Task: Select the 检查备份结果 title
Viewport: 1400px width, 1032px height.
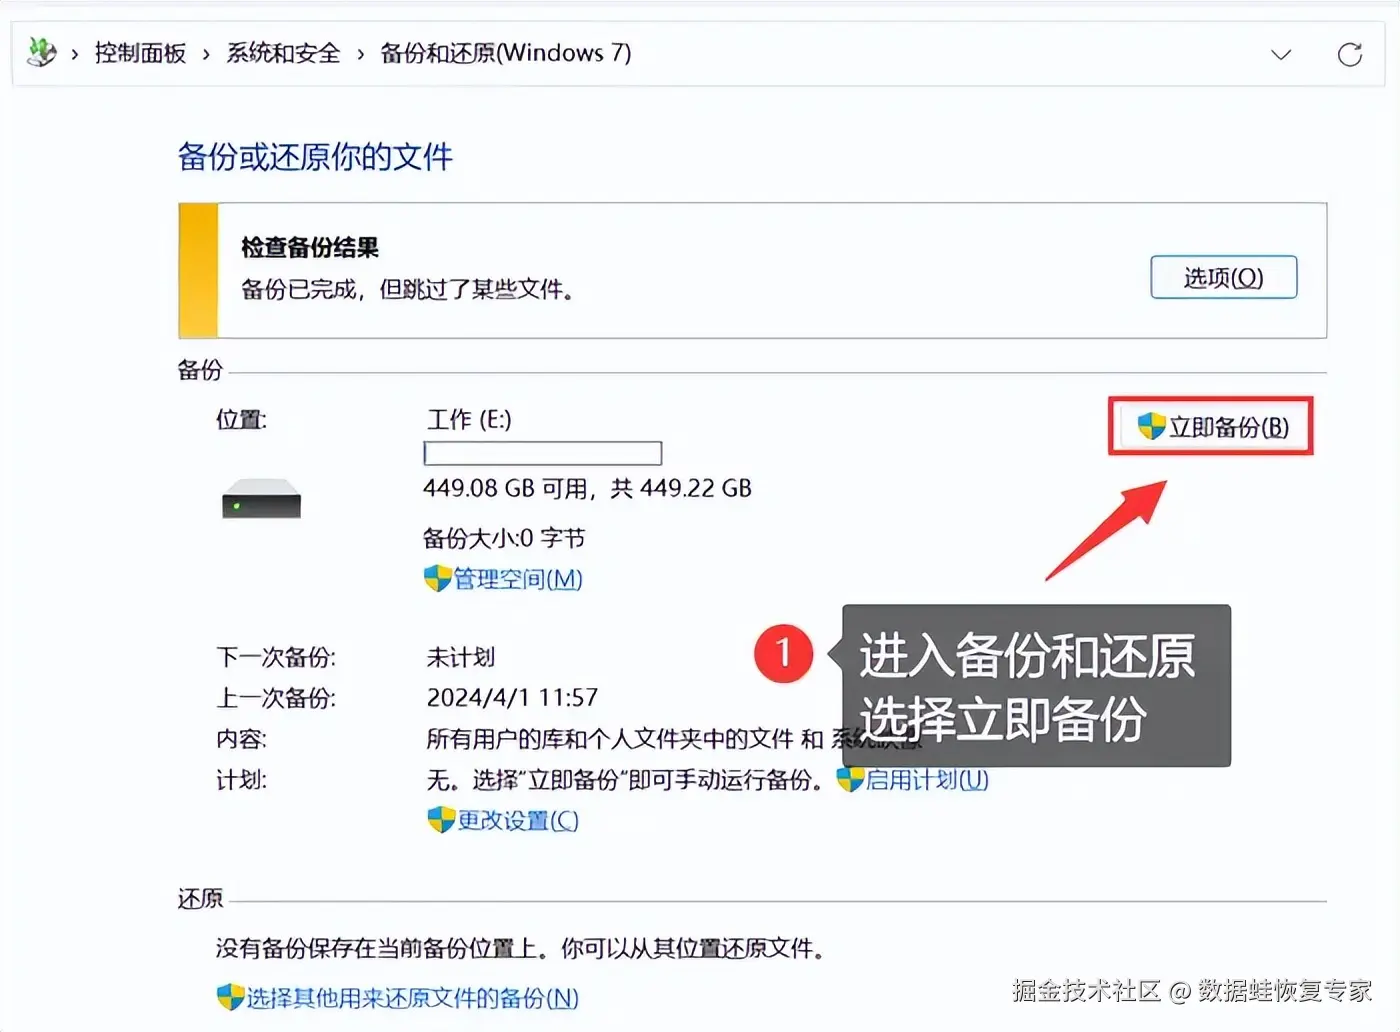Action: (x=310, y=247)
